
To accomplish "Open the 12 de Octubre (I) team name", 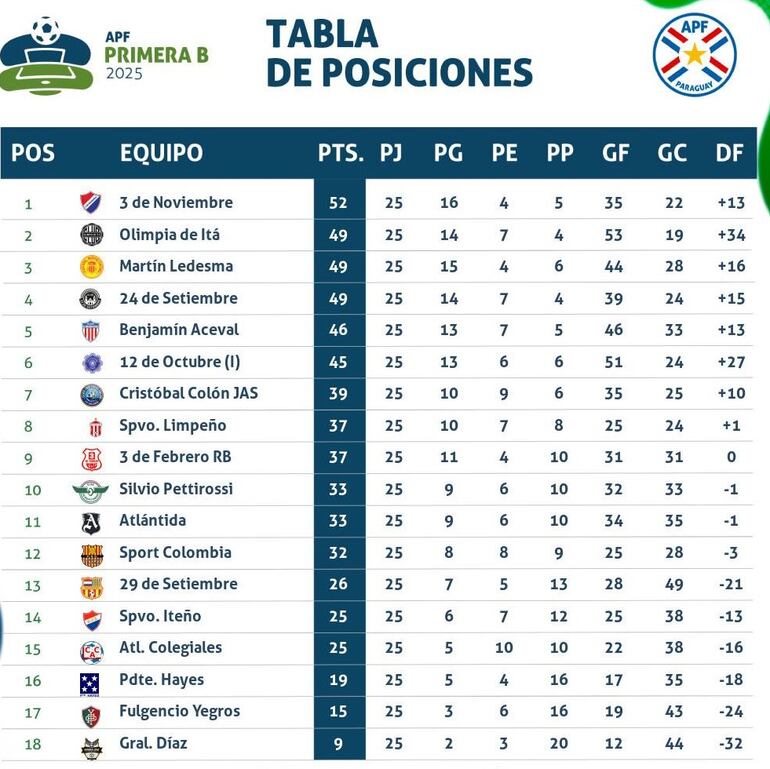I will tap(179, 362).
